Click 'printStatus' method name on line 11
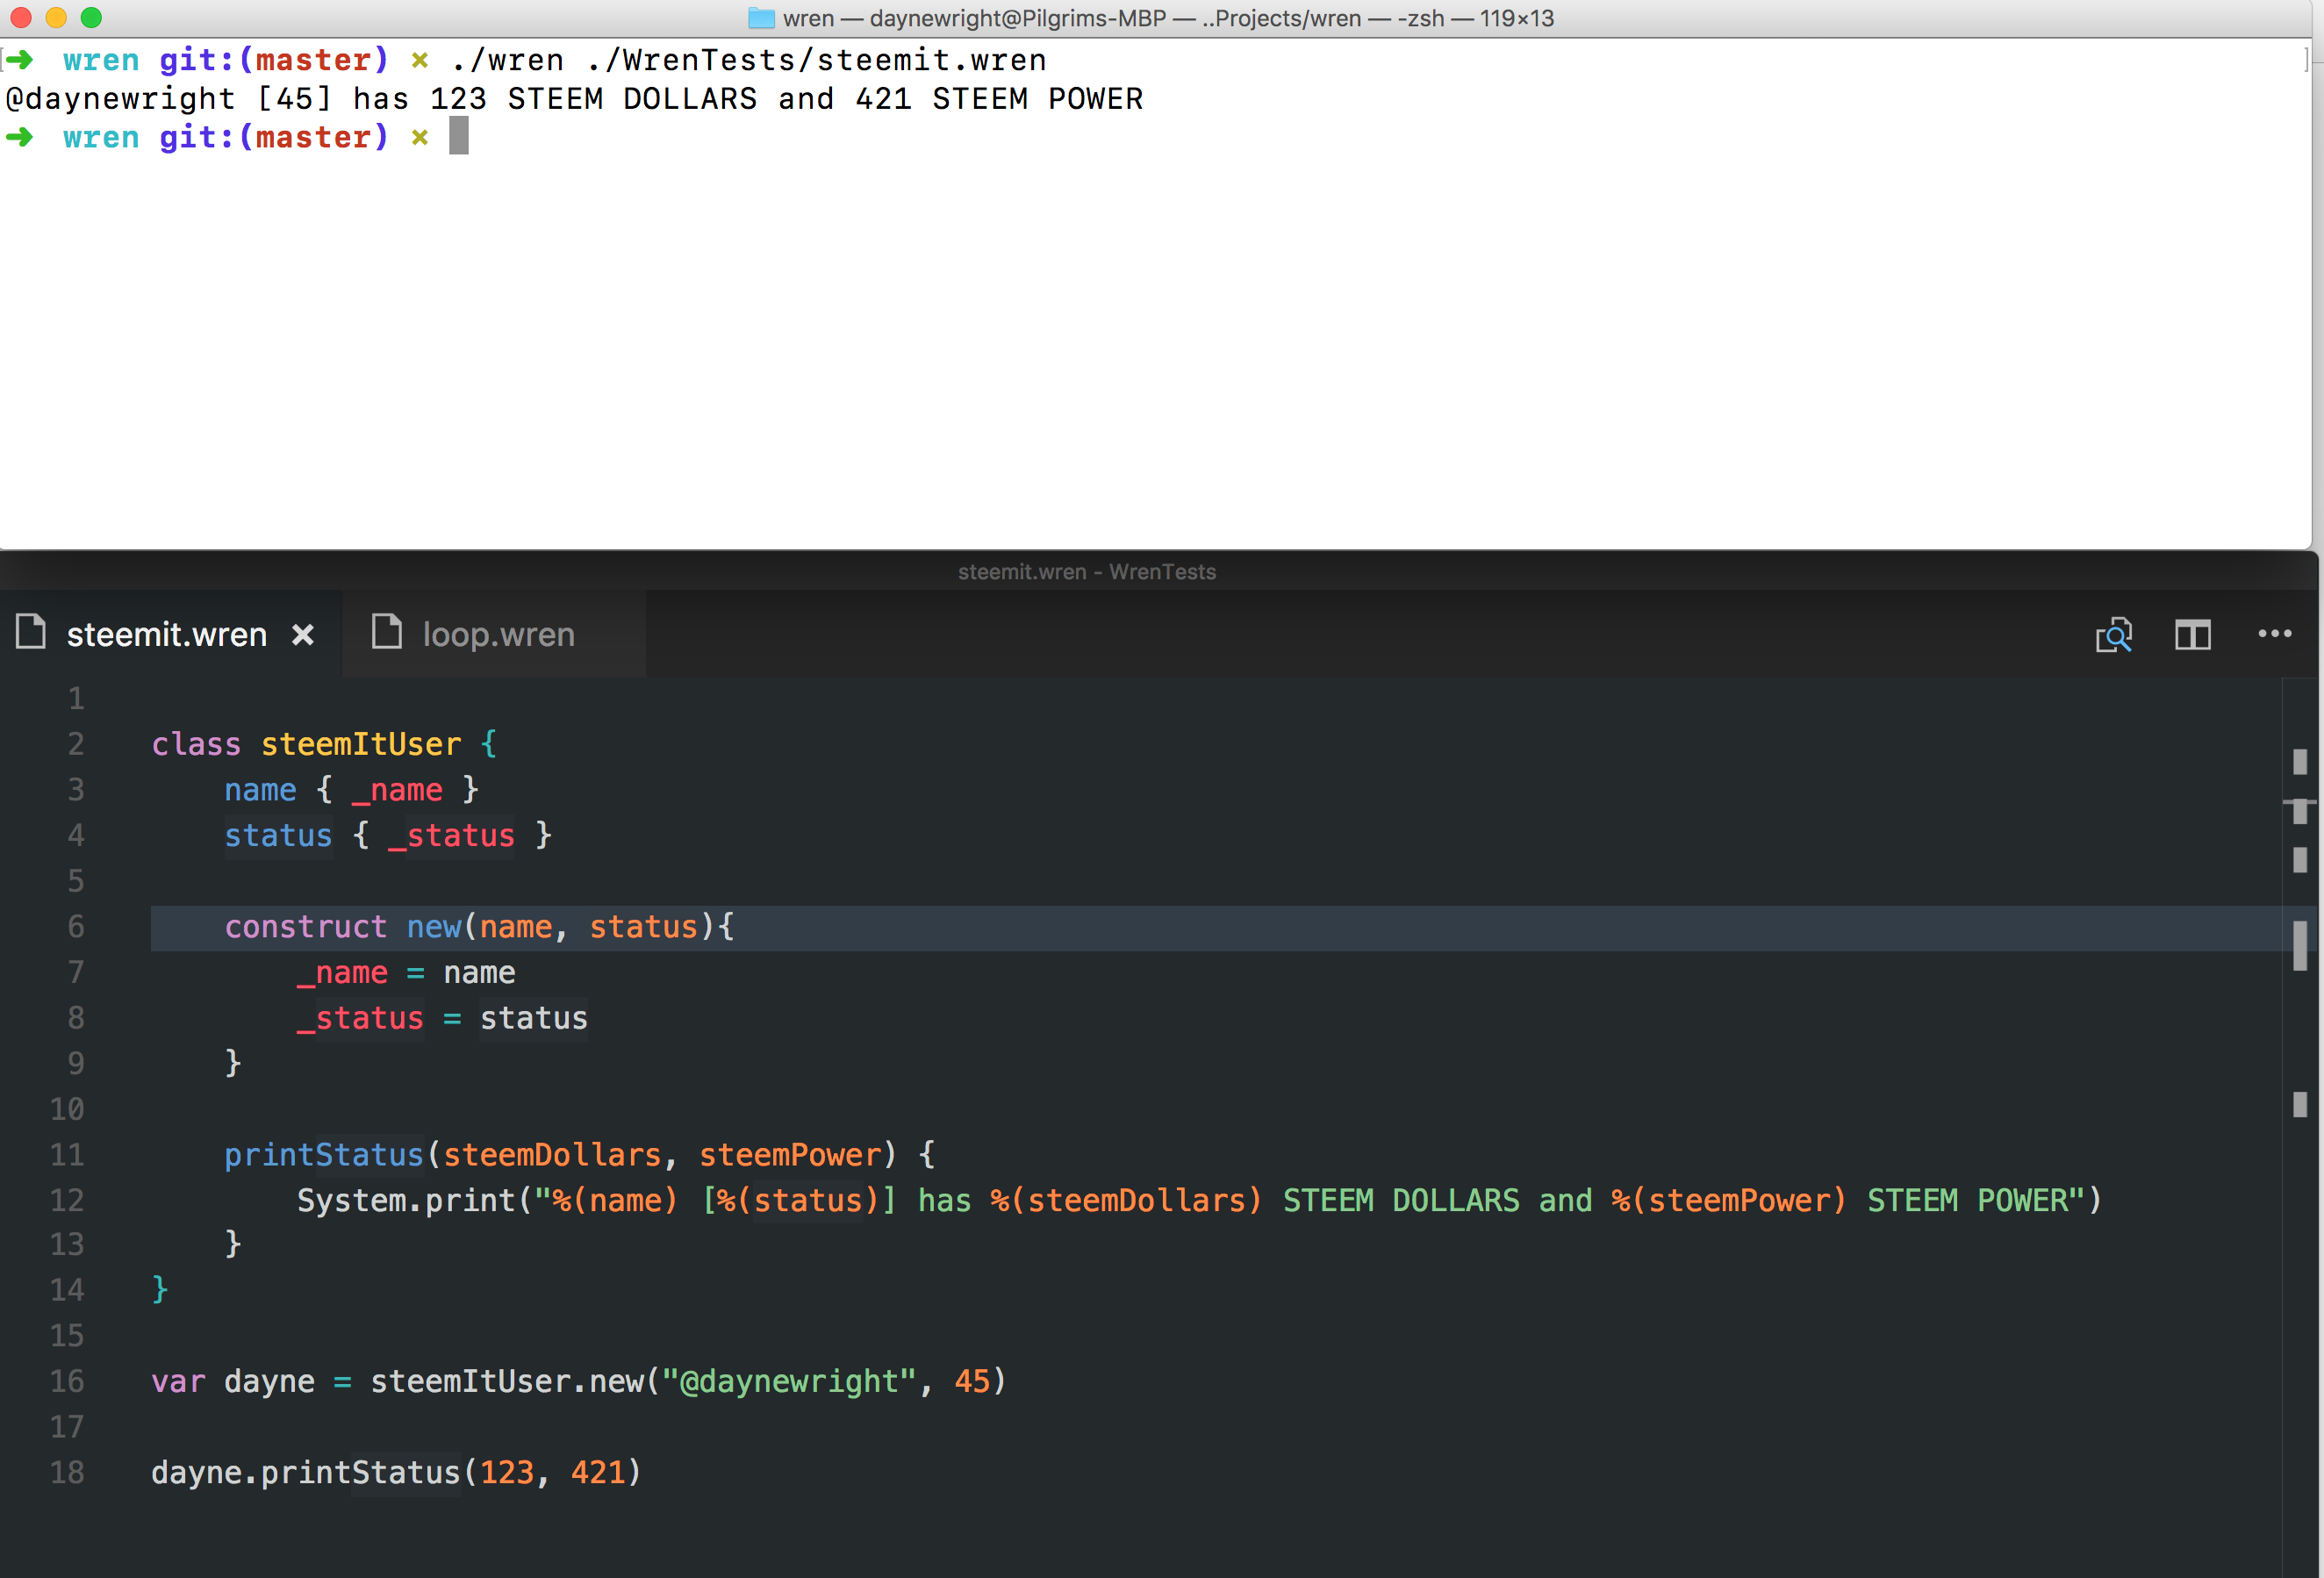Image resolution: width=2324 pixels, height=1578 pixels. tap(324, 1155)
